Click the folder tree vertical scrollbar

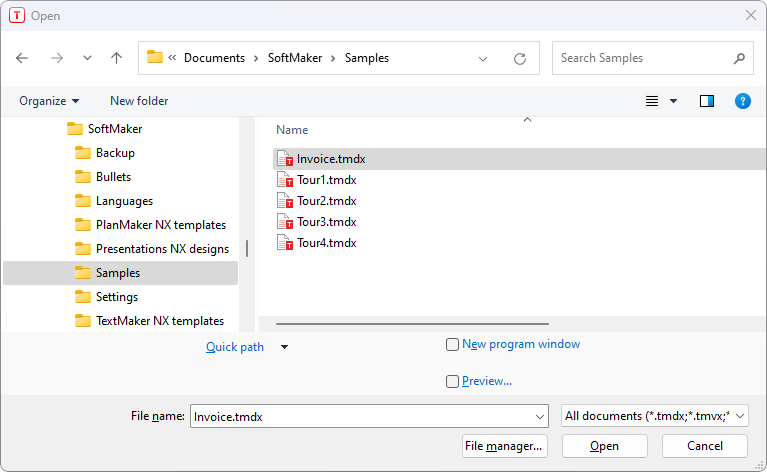point(247,248)
